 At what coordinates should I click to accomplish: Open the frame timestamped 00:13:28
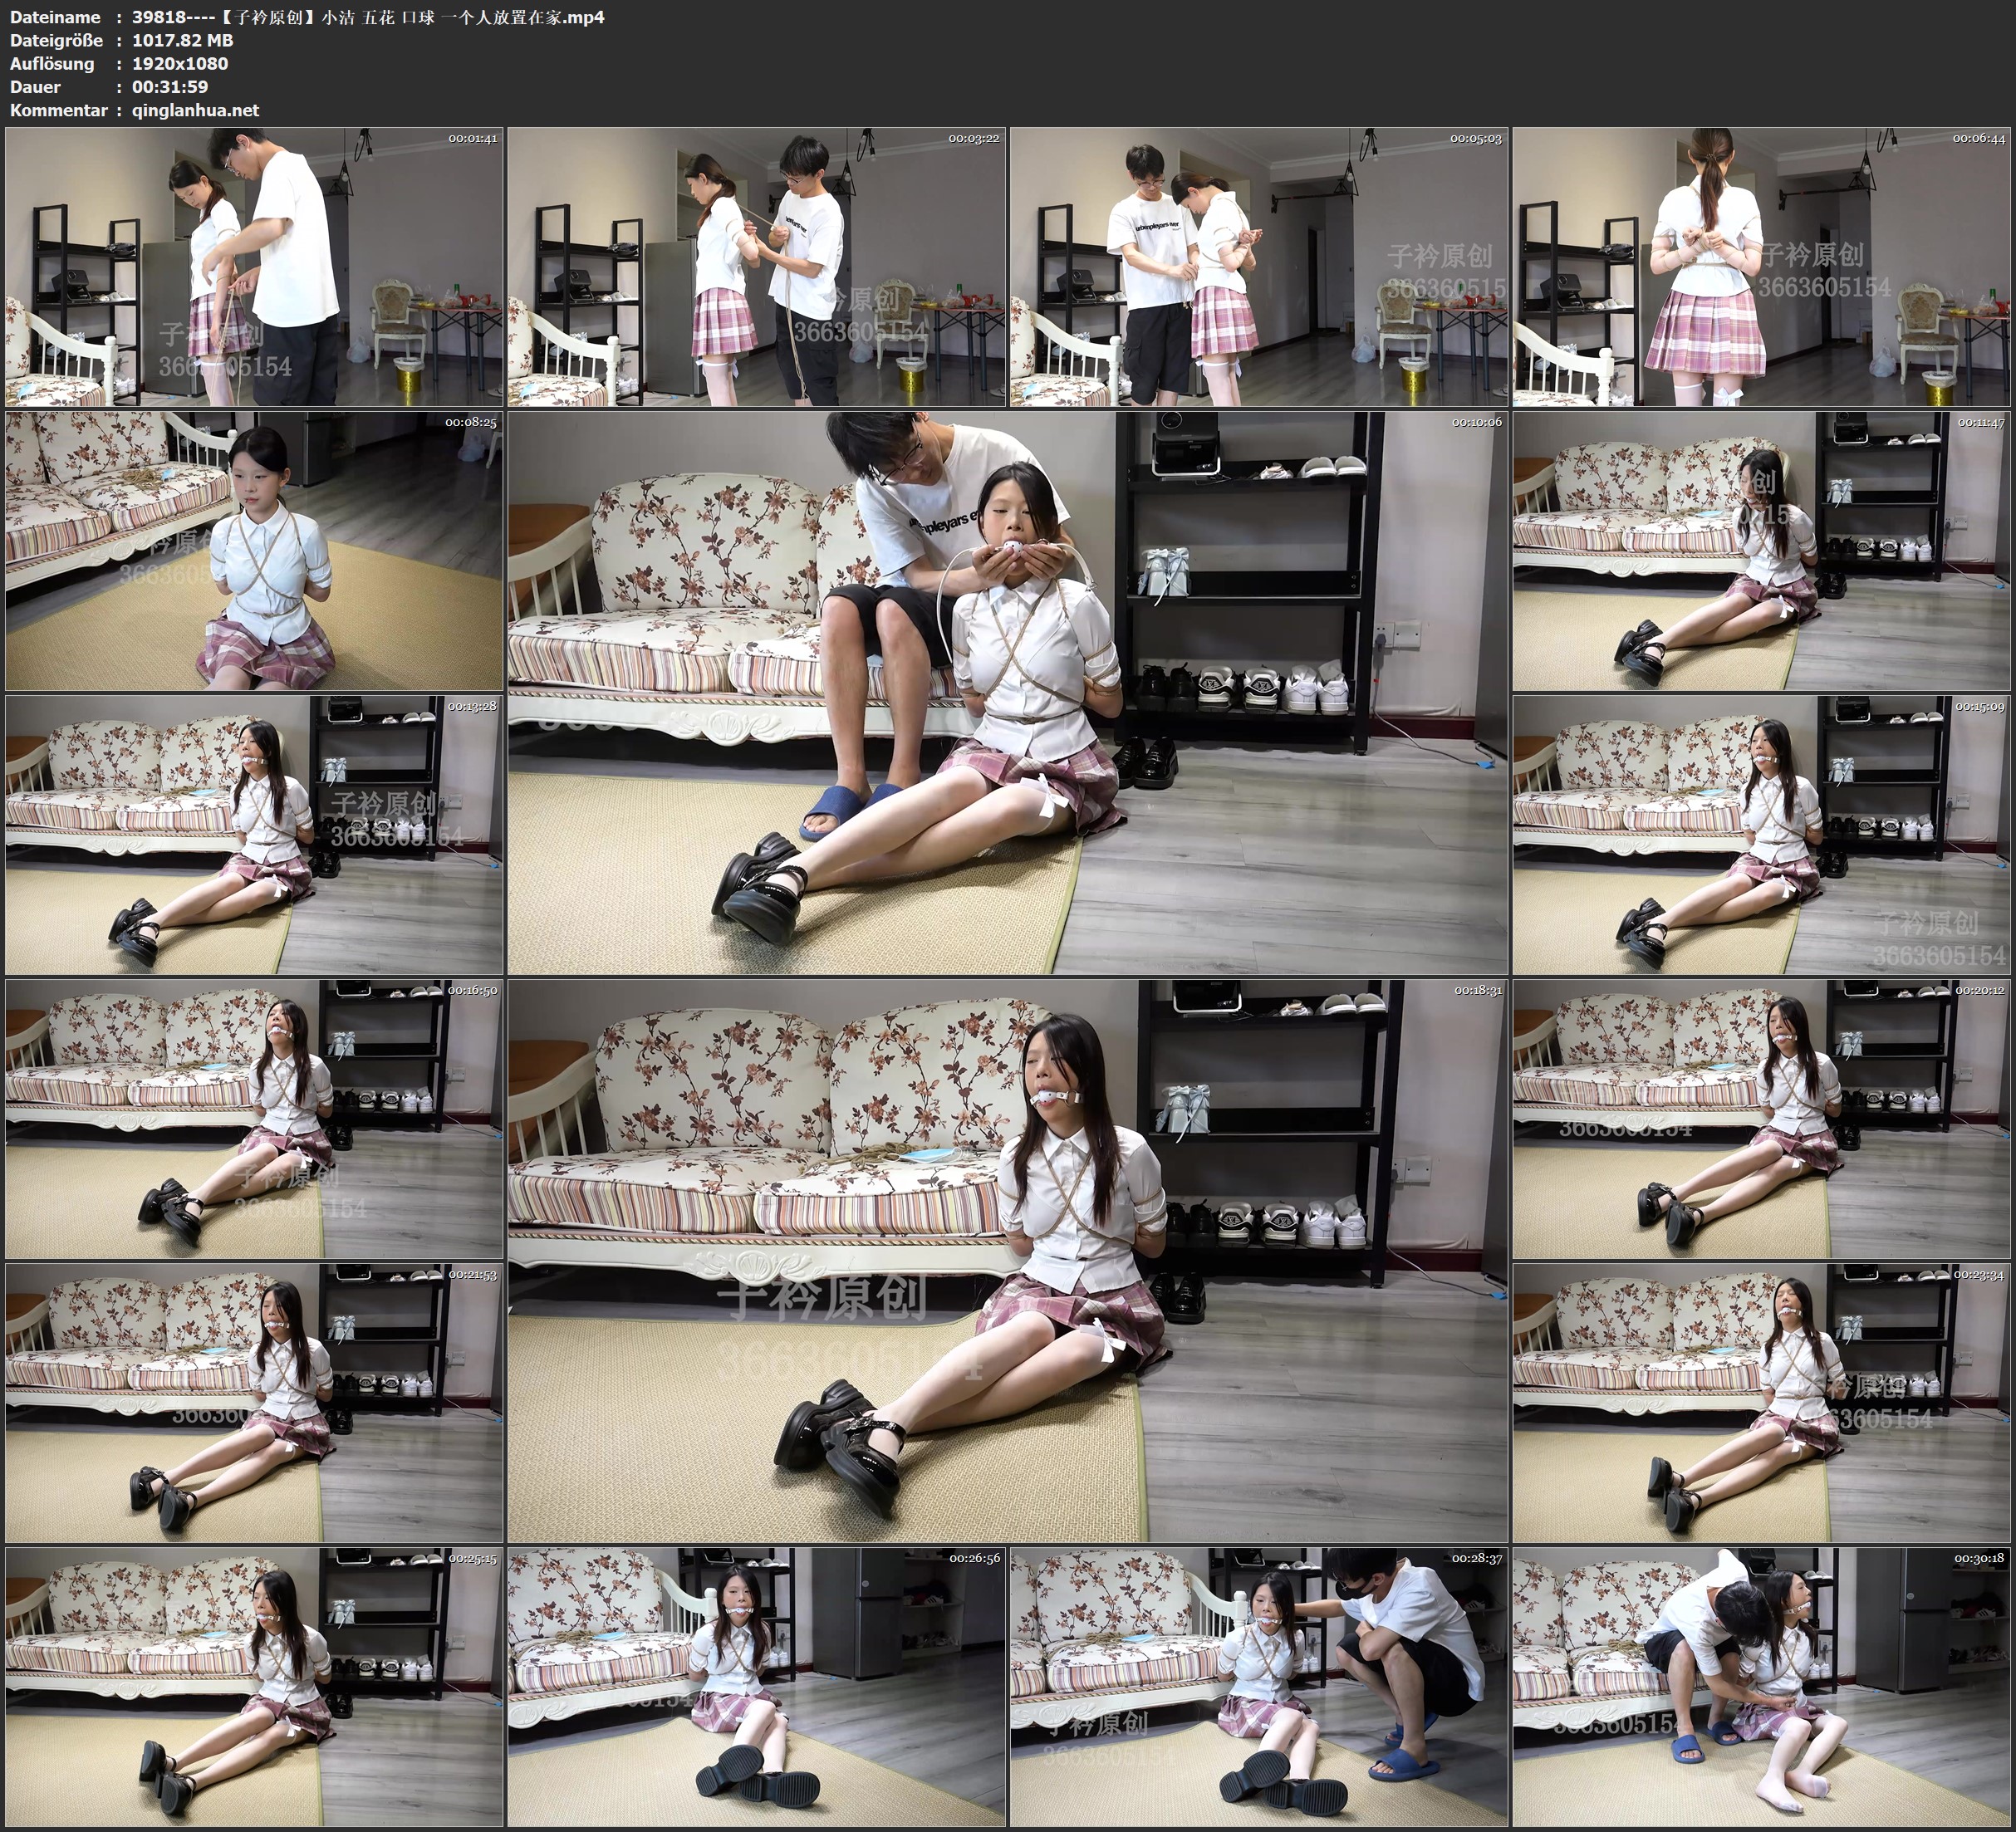[254, 834]
